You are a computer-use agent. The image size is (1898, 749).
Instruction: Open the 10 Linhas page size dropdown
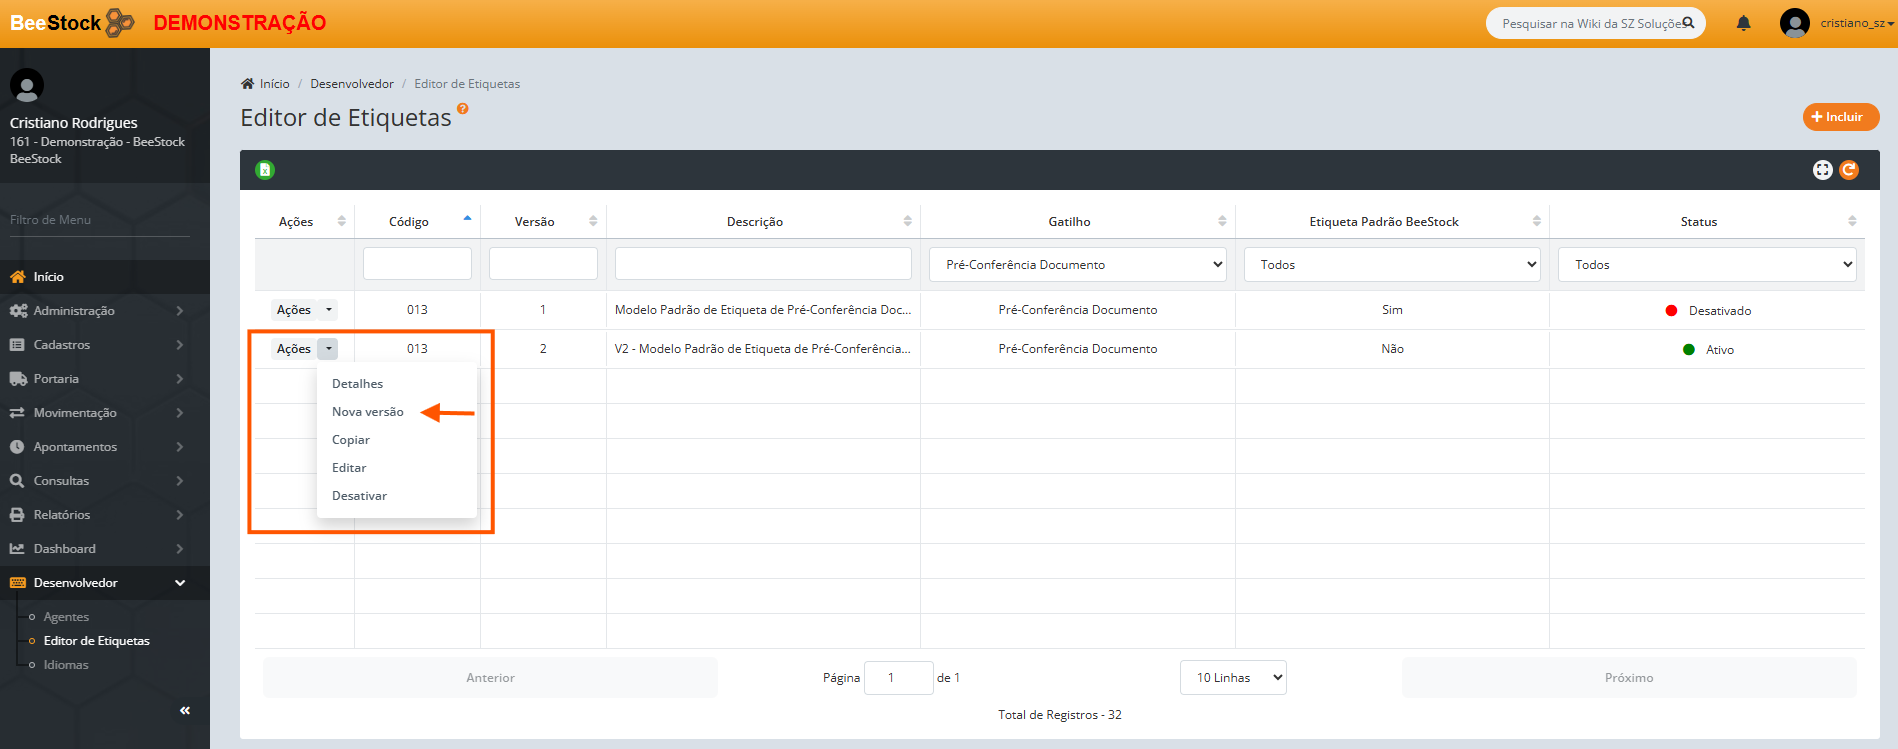click(x=1233, y=678)
